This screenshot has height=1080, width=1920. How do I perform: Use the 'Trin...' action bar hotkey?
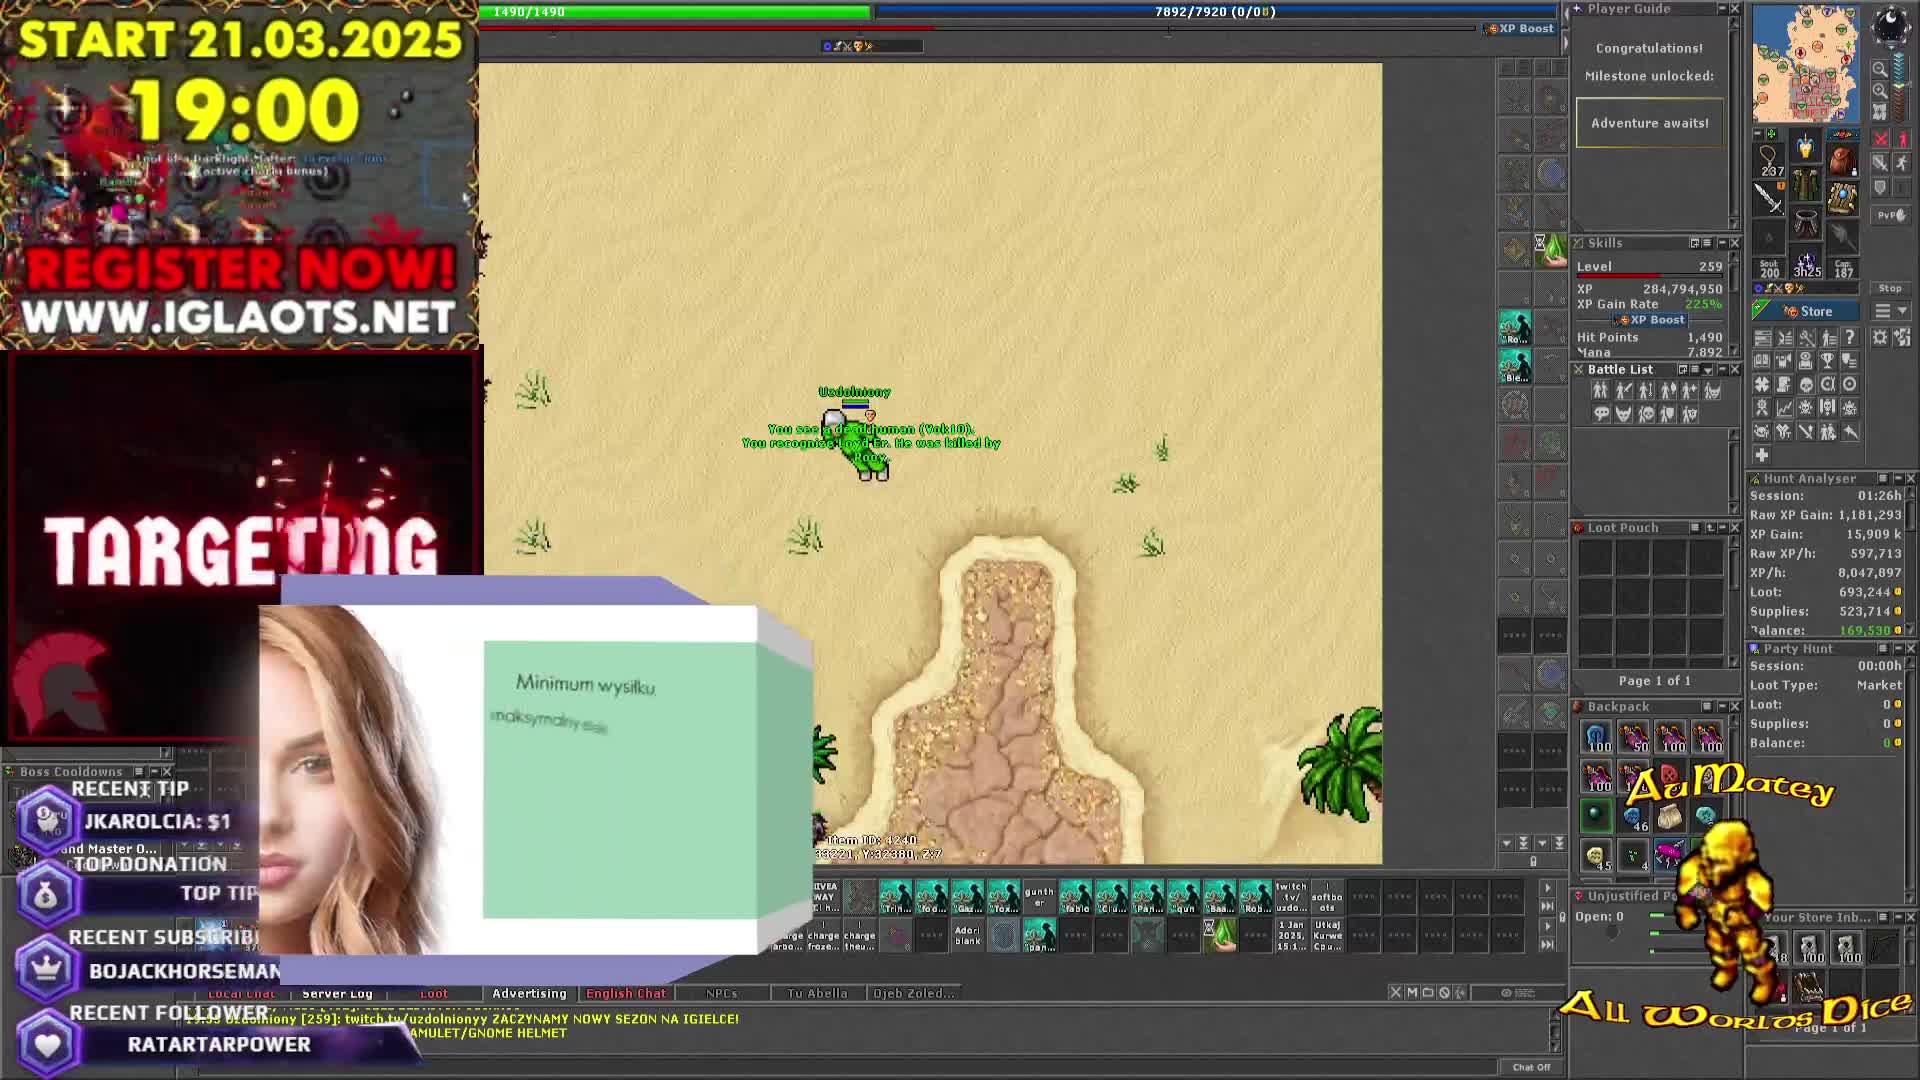click(895, 897)
